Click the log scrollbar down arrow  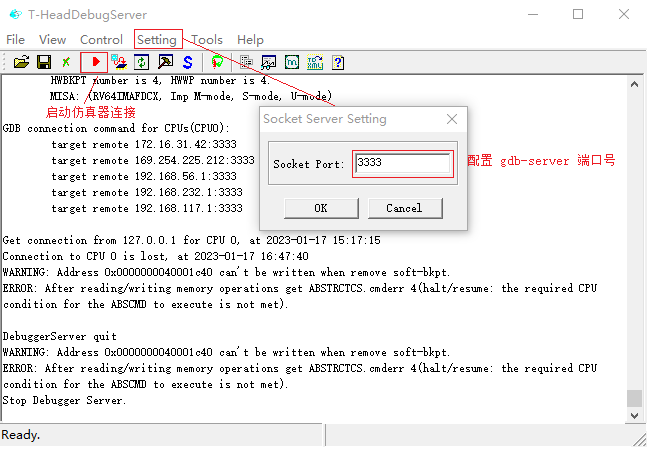(x=634, y=416)
